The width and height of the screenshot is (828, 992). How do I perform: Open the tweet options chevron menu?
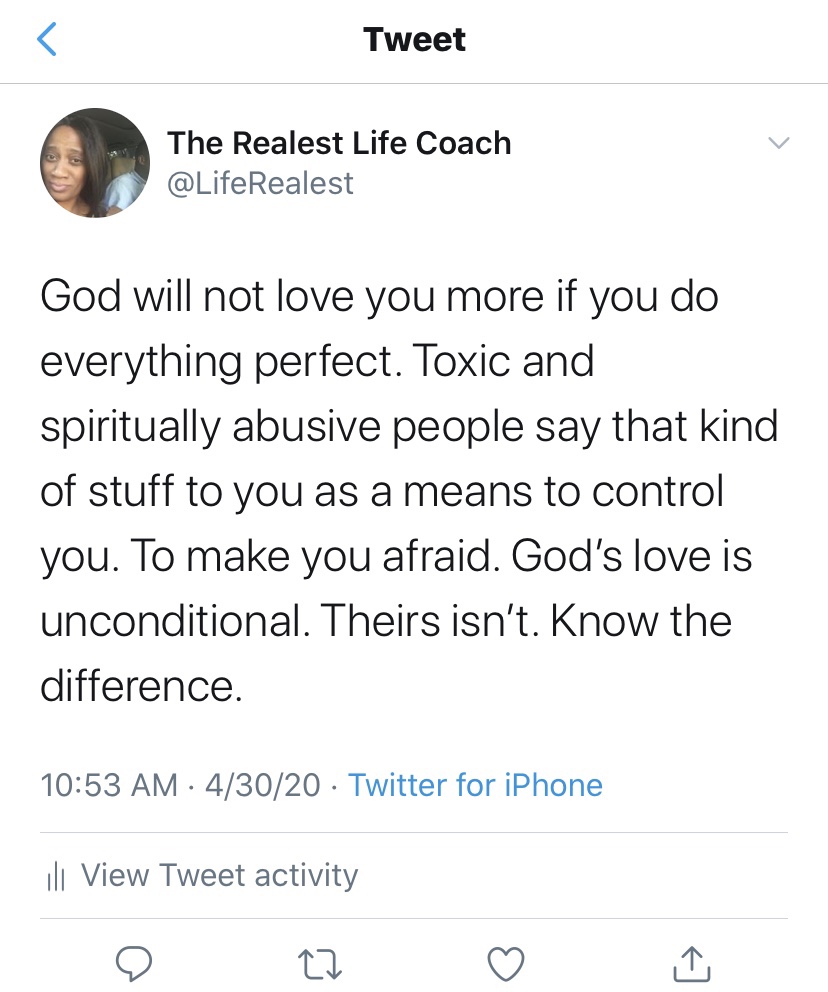[777, 144]
